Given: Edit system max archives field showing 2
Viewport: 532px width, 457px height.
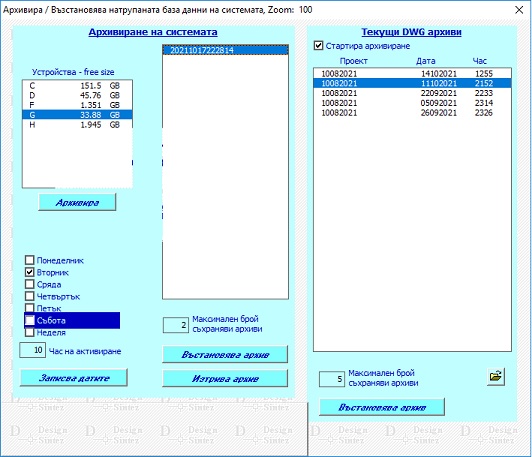Looking at the screenshot, I should tap(176, 325).
